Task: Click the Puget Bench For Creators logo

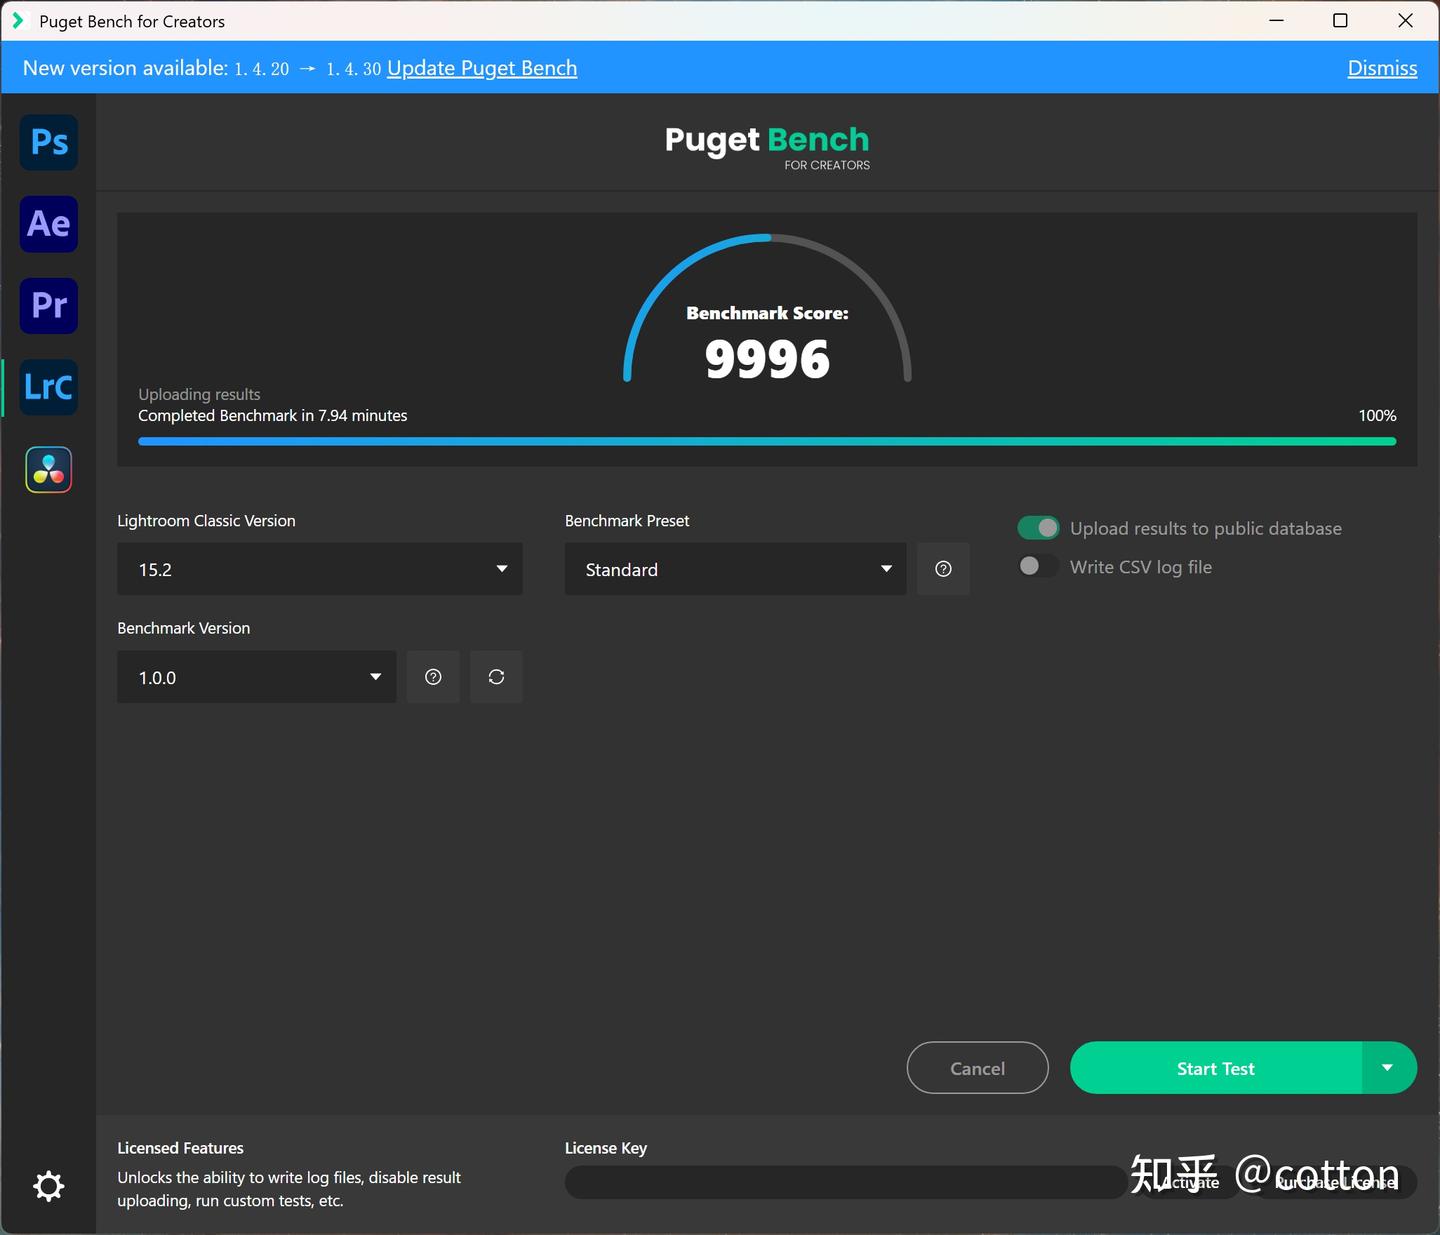Action: (767, 147)
